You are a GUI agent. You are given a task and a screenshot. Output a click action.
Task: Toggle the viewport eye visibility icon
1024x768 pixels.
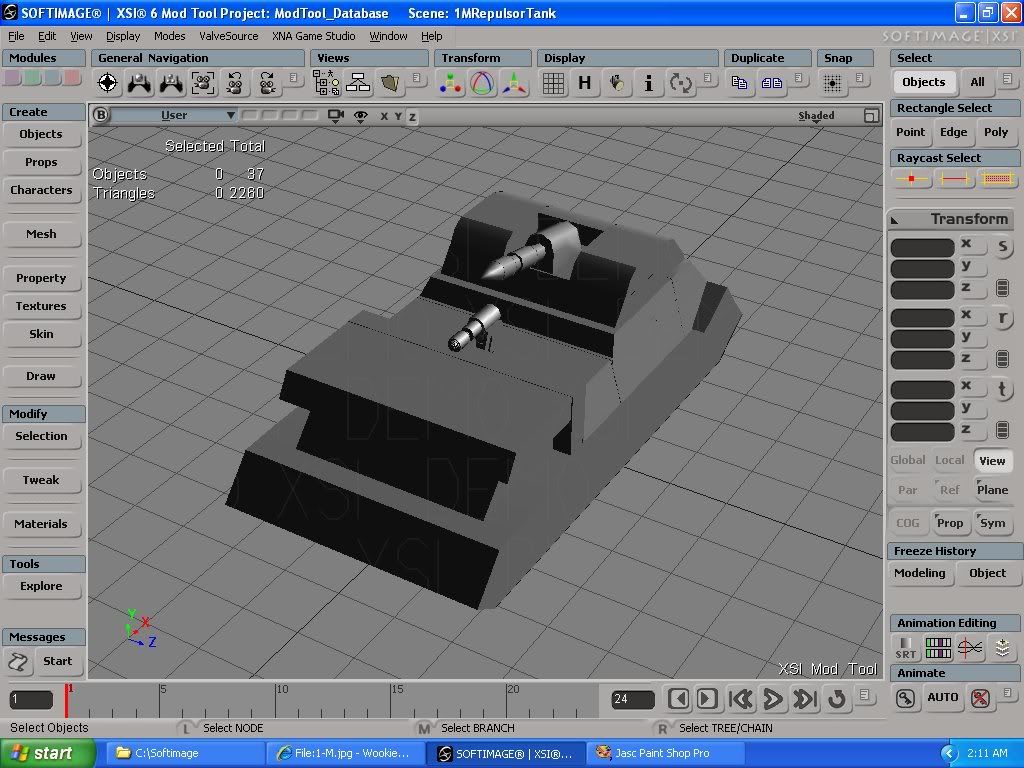coord(360,116)
